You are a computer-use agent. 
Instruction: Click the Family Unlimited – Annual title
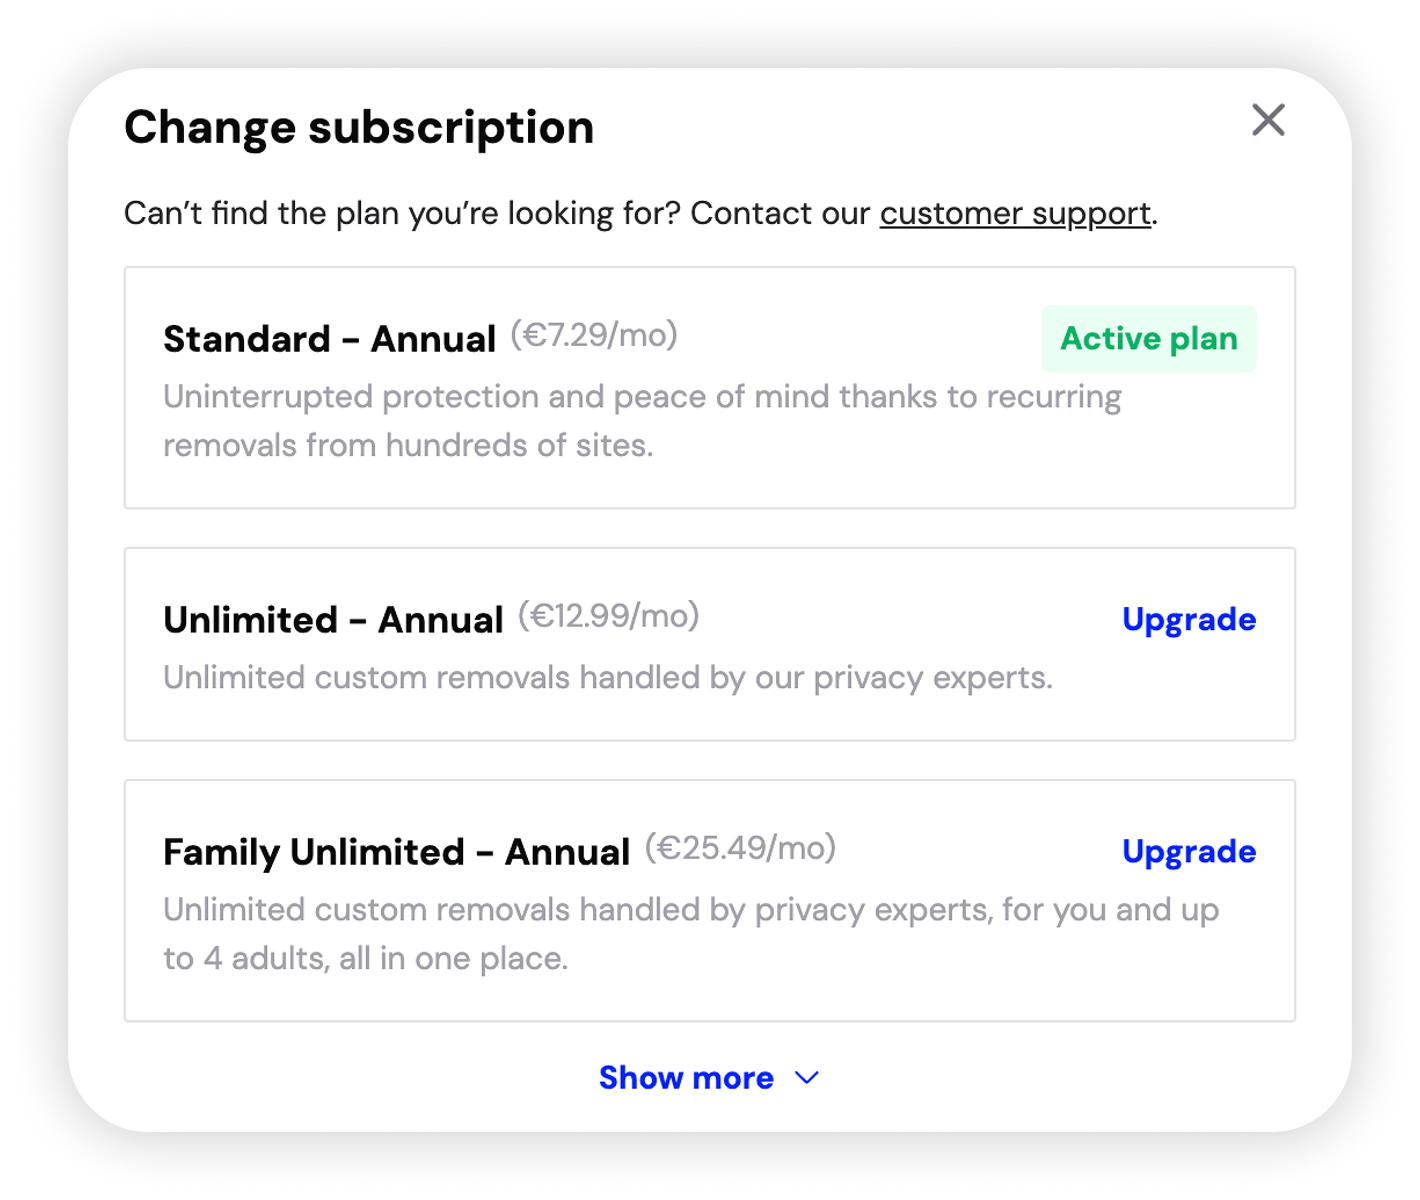tap(396, 852)
